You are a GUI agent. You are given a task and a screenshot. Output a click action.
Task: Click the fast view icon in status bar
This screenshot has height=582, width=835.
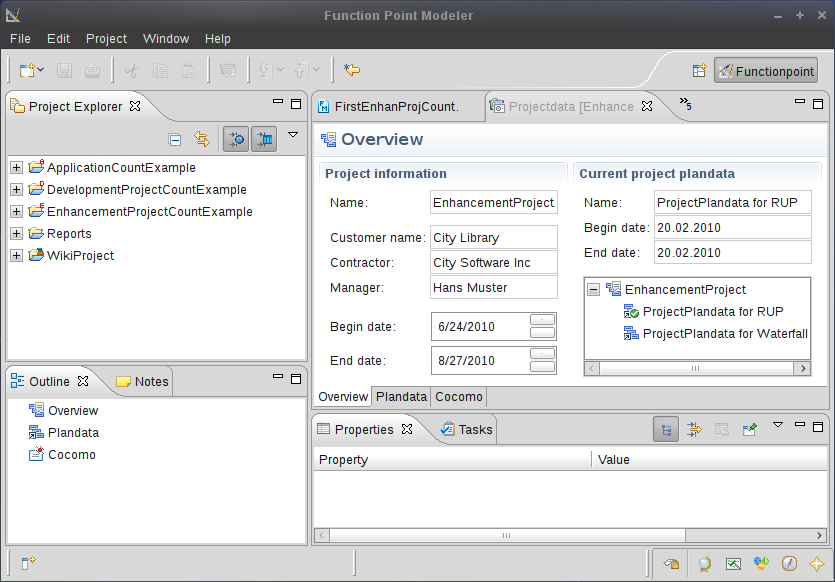pos(28,562)
